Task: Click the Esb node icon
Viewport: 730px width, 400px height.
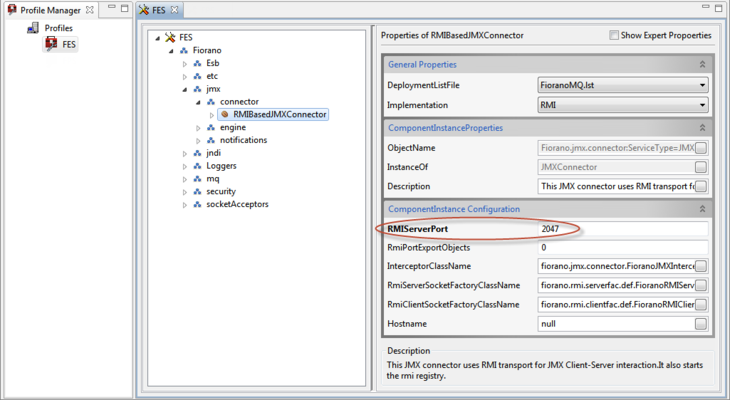Action: (x=197, y=63)
